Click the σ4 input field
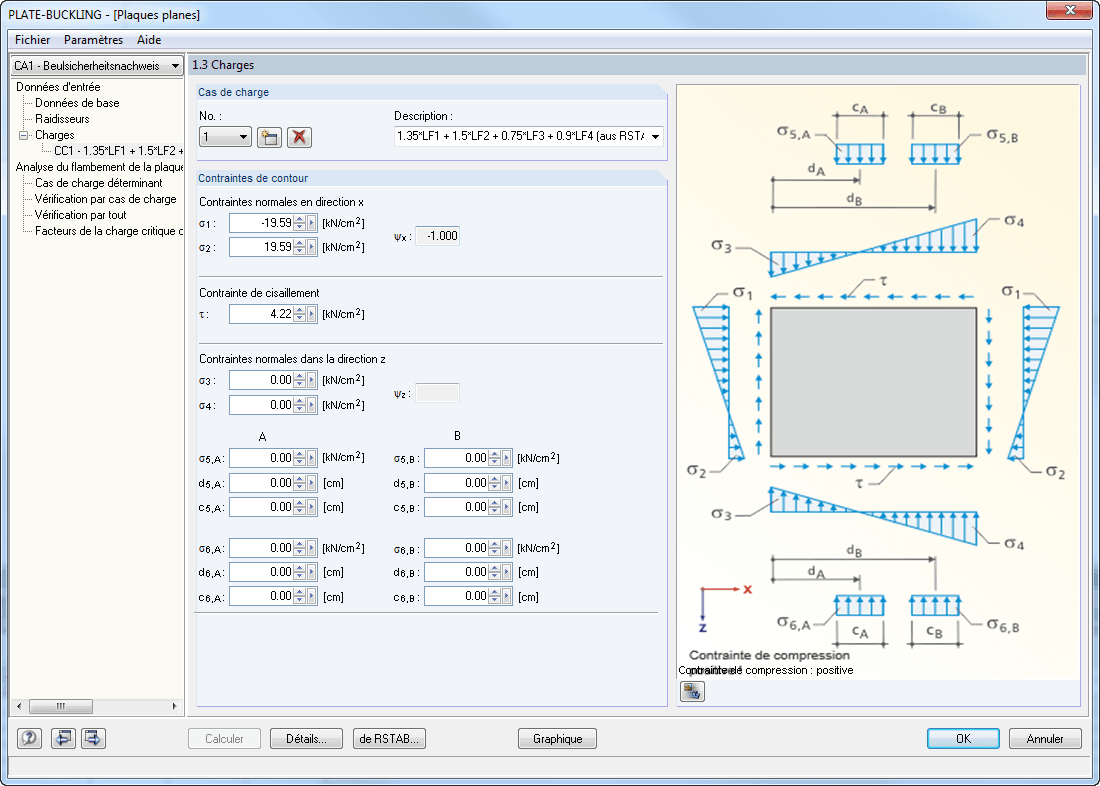This screenshot has height=786, width=1100. click(262, 405)
